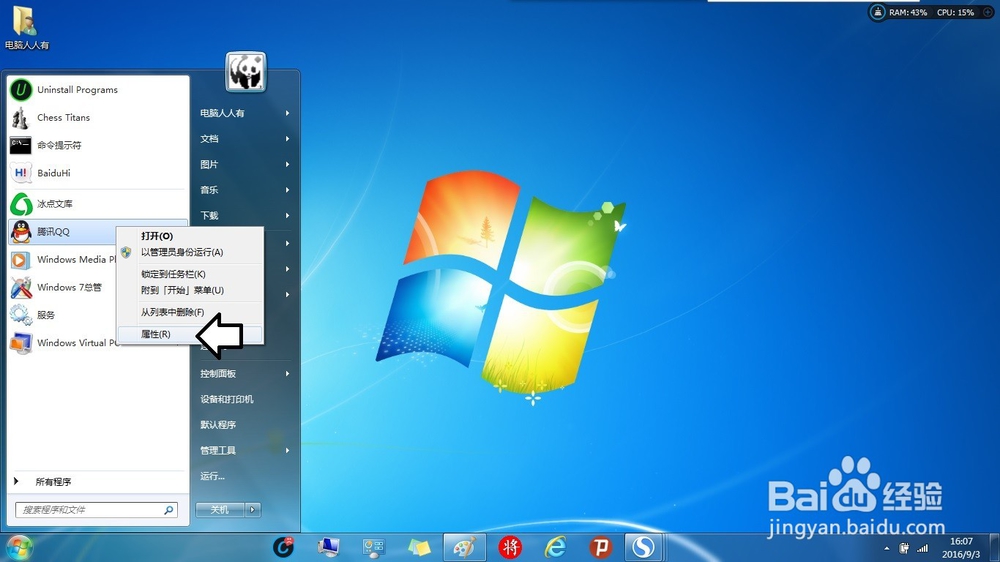1000x562 pixels.
Task: Open the black swirl app taskbar icon
Action: 283,547
